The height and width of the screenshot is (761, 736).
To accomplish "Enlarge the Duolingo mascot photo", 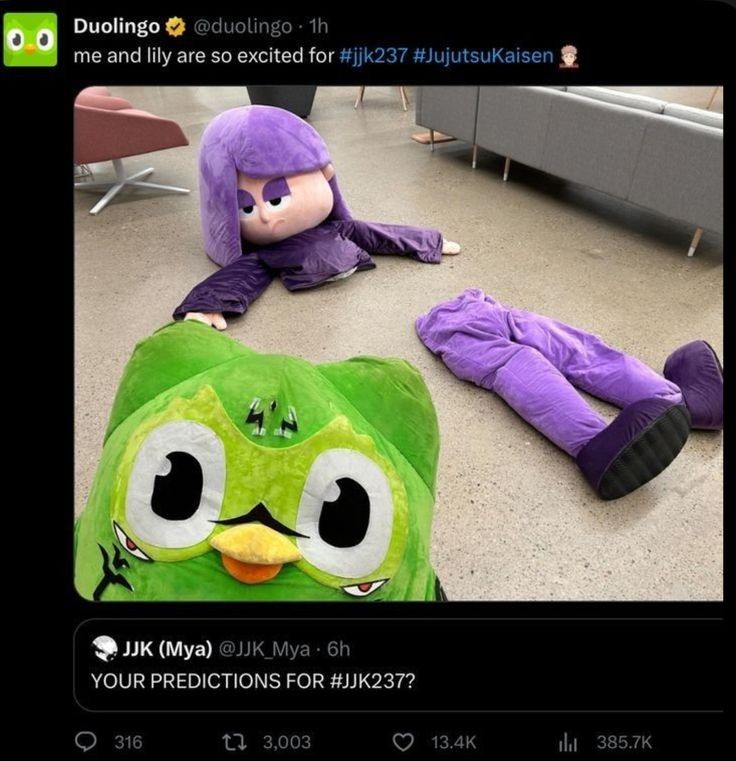I will click(x=398, y=342).
